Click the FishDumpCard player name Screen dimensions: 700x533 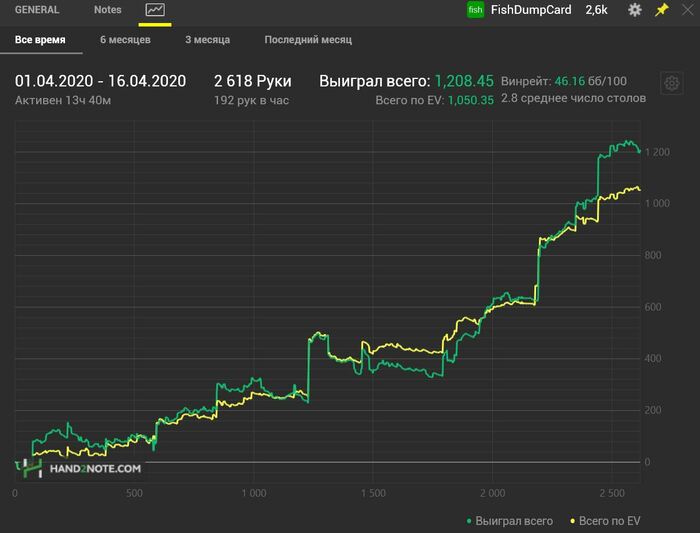(531, 10)
